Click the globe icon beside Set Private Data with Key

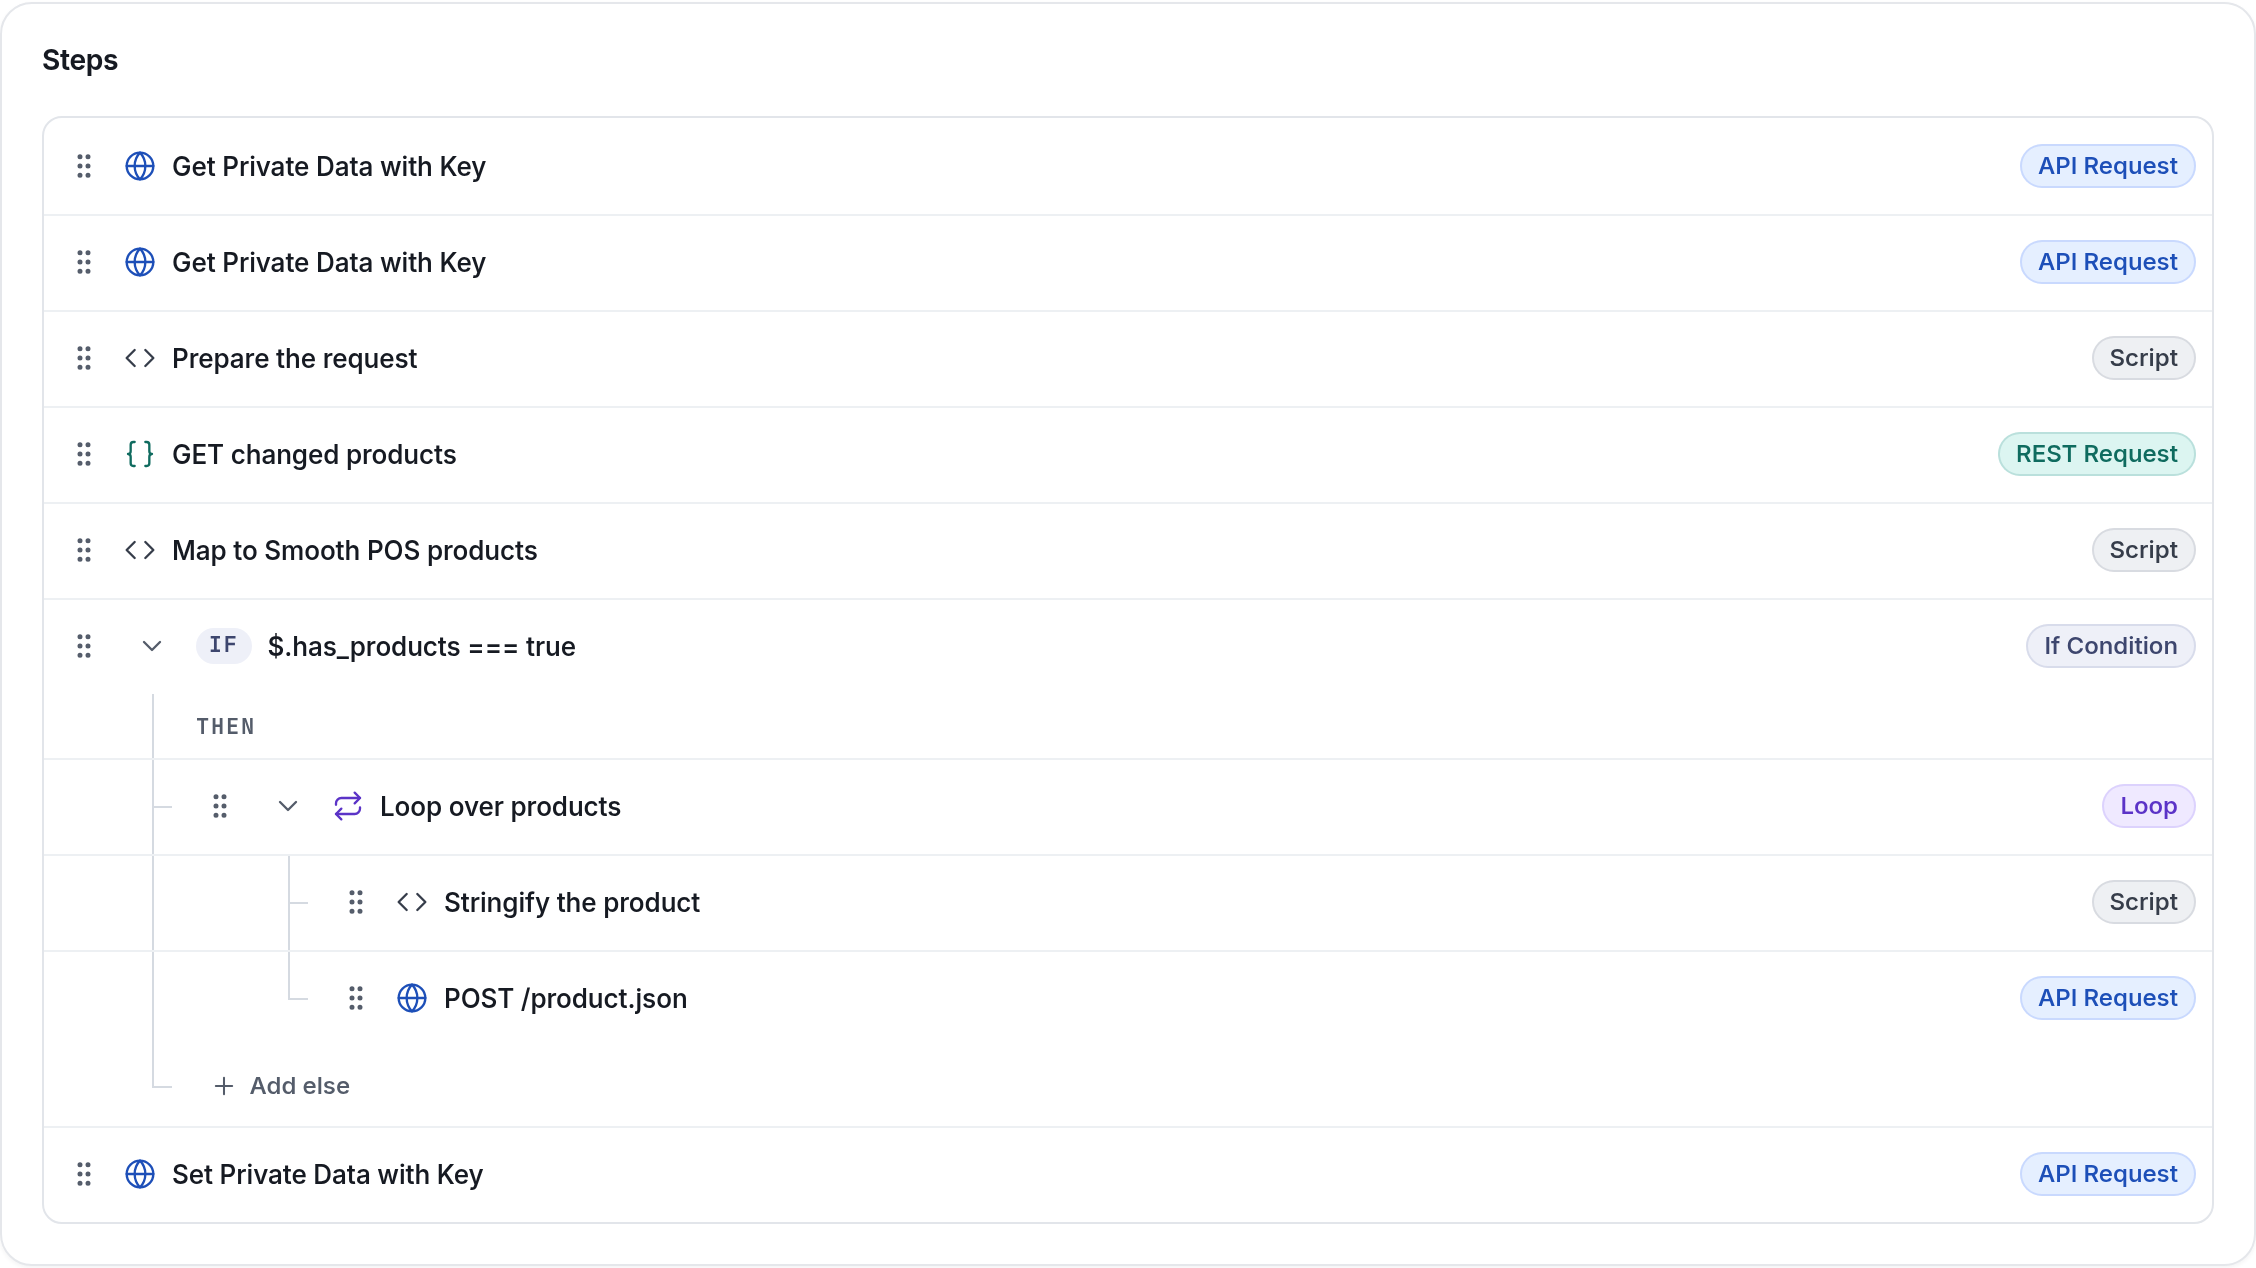tap(140, 1174)
